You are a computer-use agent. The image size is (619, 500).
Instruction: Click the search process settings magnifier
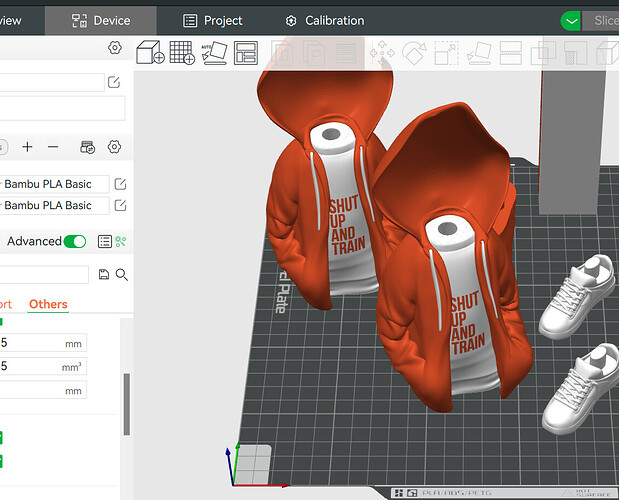point(122,274)
